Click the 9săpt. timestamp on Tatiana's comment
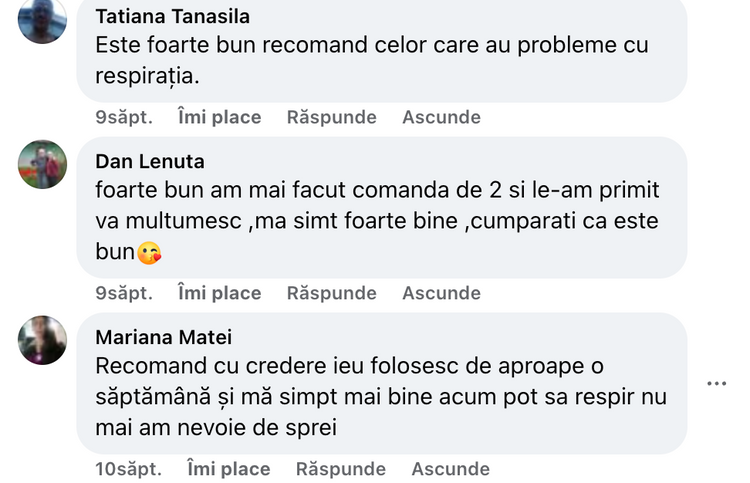Viewport: 750px width, 483px height. coord(124,117)
